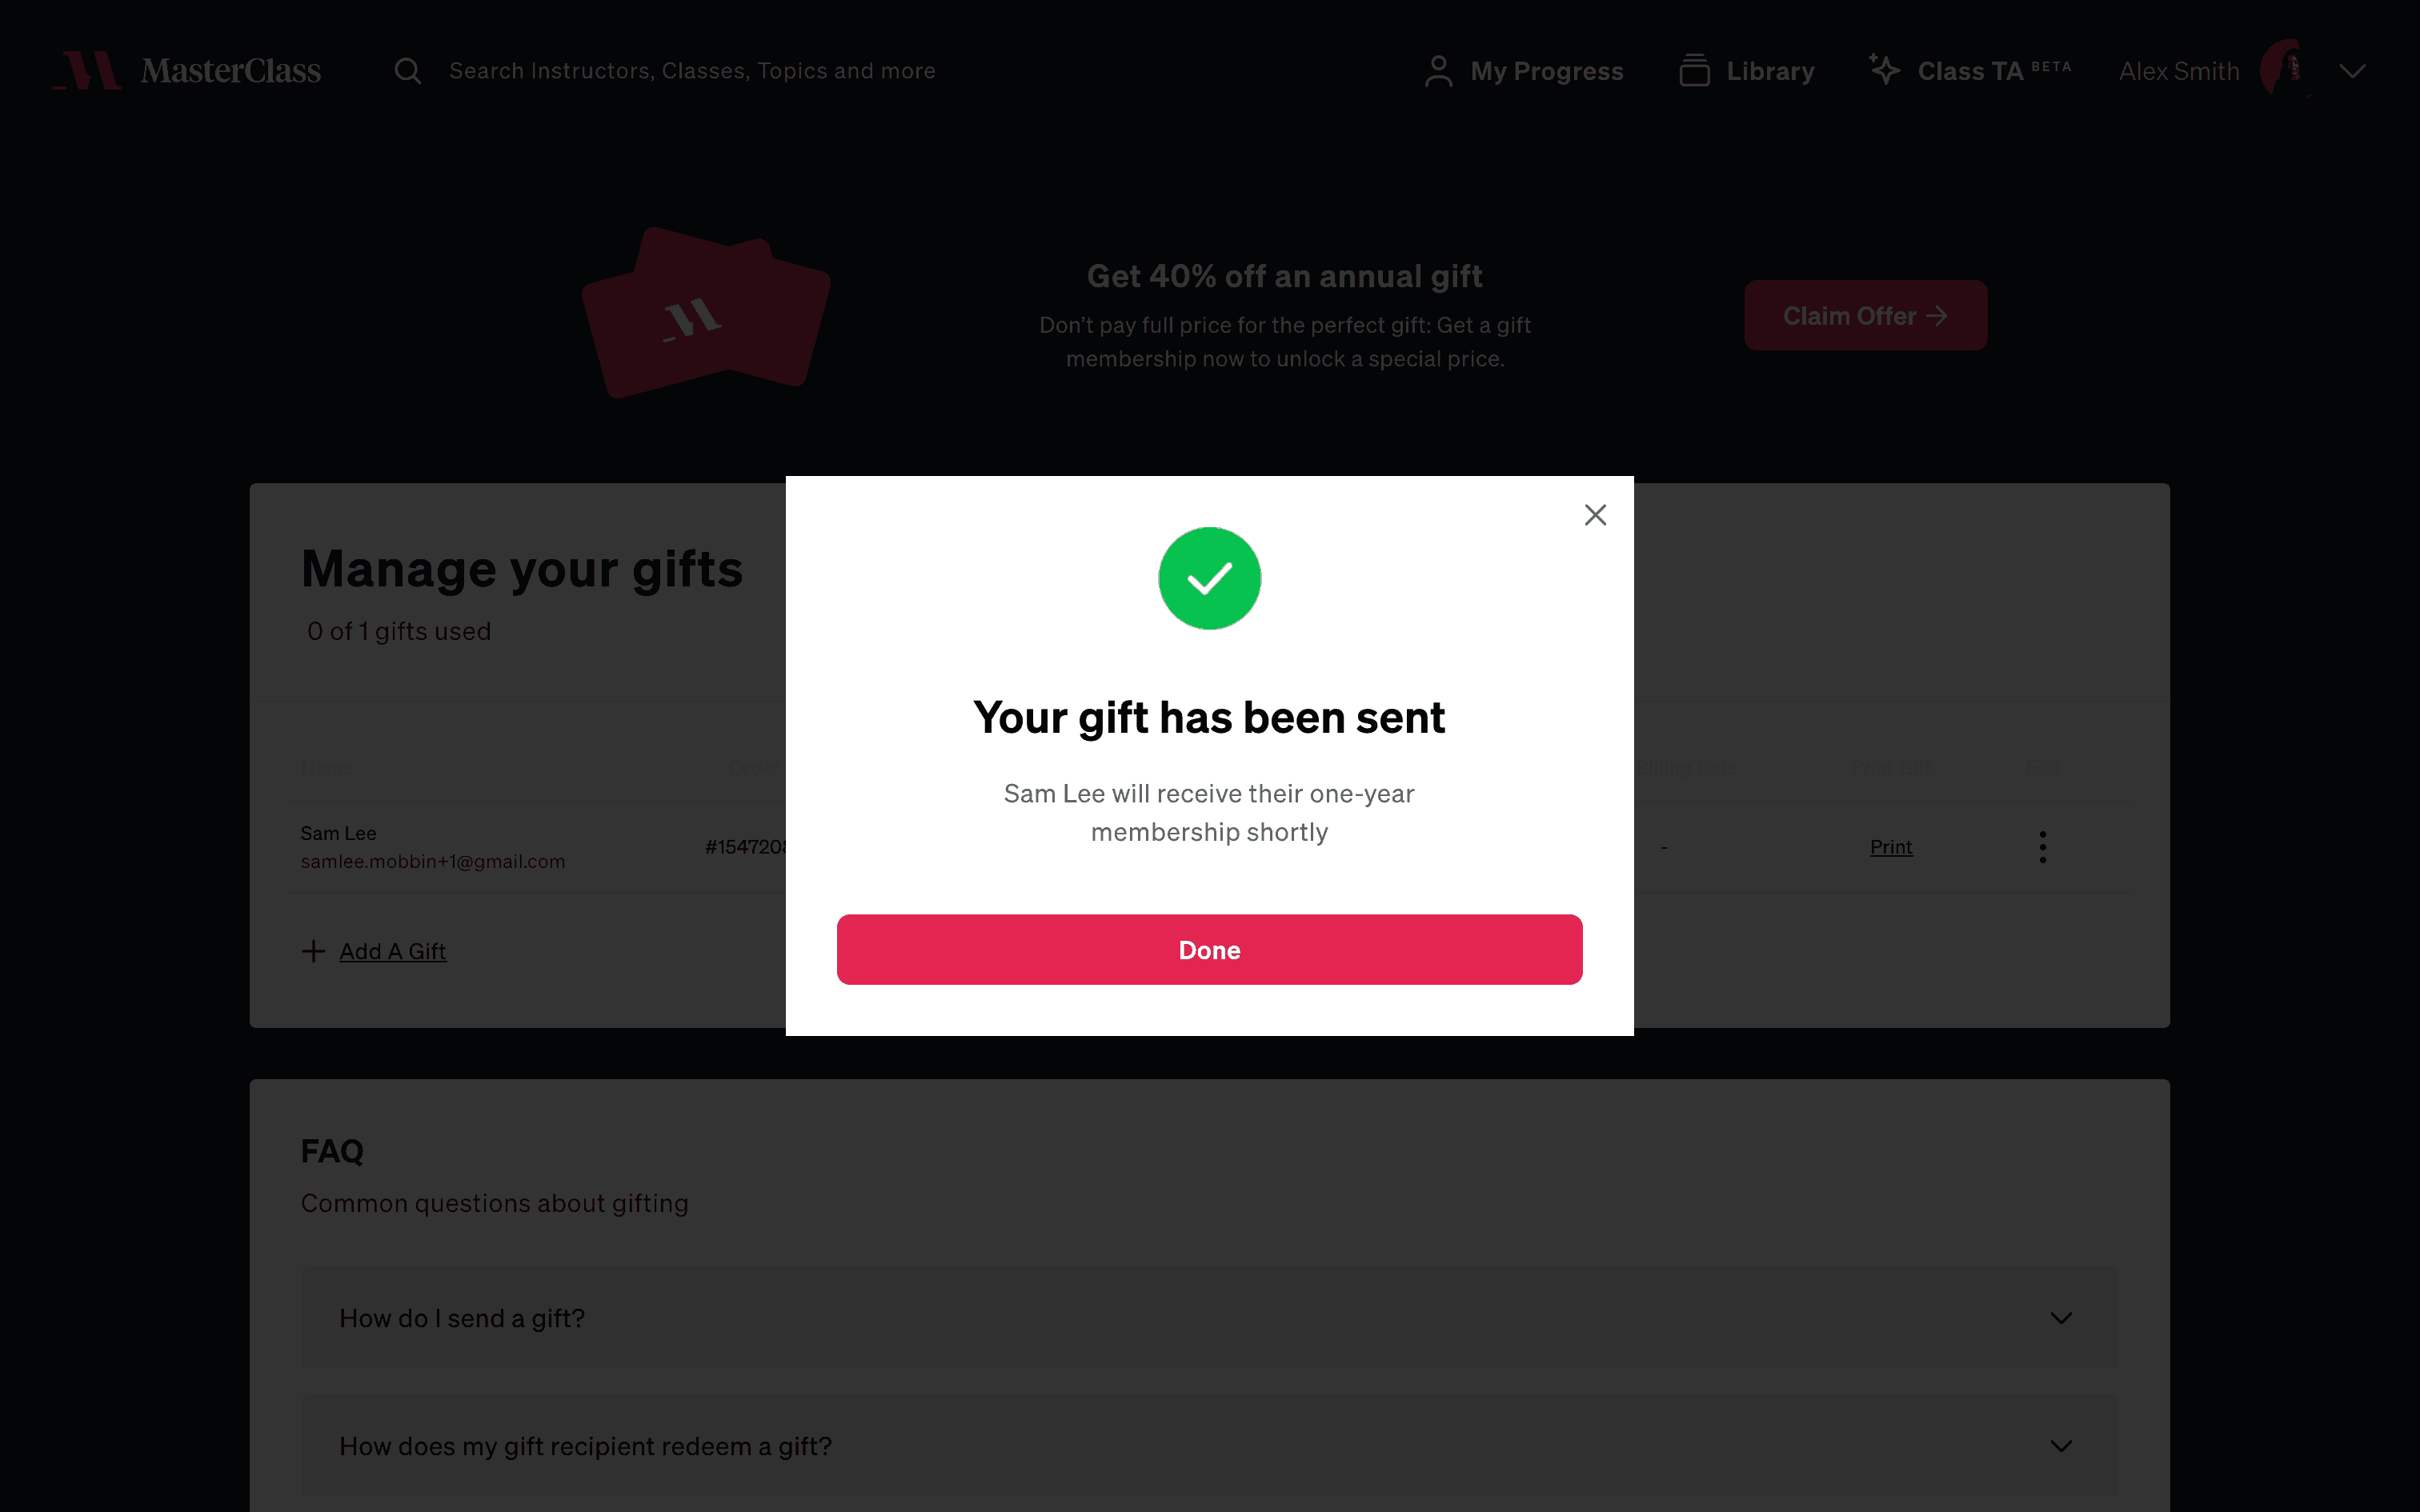Open My Progress page

(1524, 71)
